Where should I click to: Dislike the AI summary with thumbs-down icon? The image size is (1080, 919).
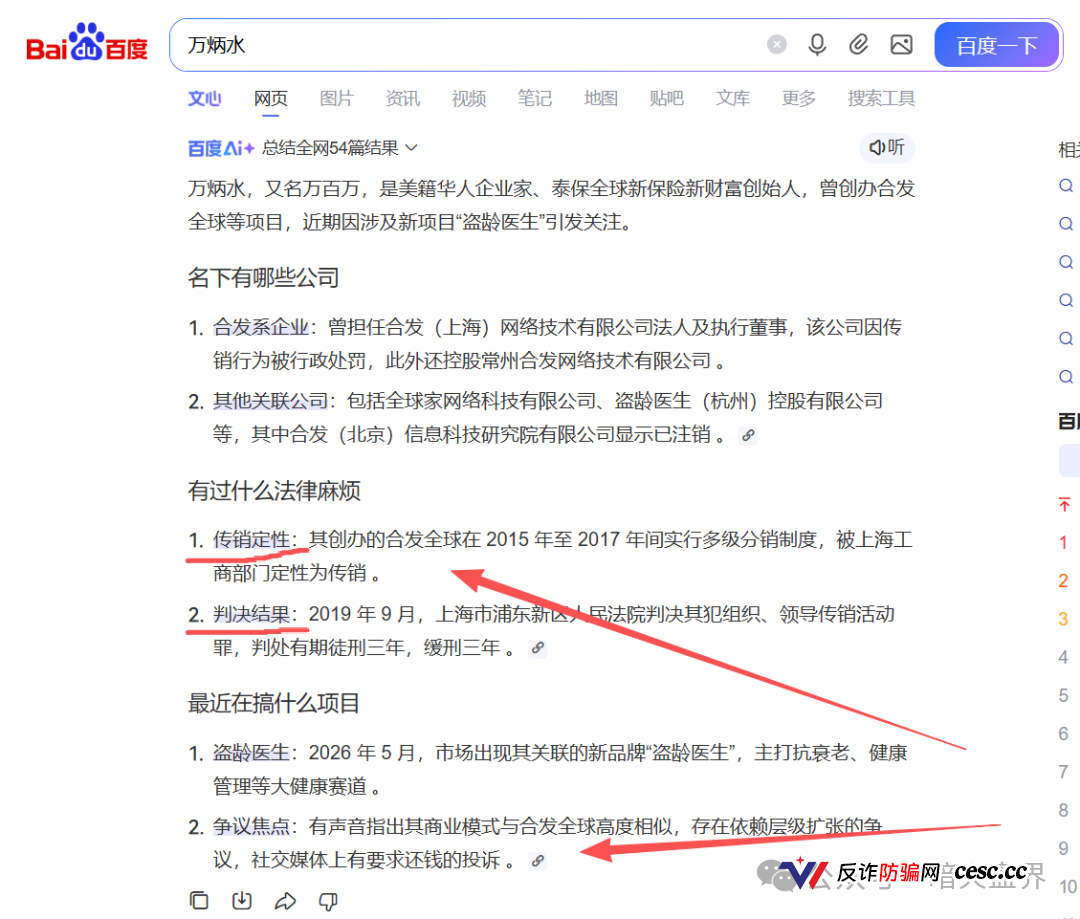(x=329, y=900)
